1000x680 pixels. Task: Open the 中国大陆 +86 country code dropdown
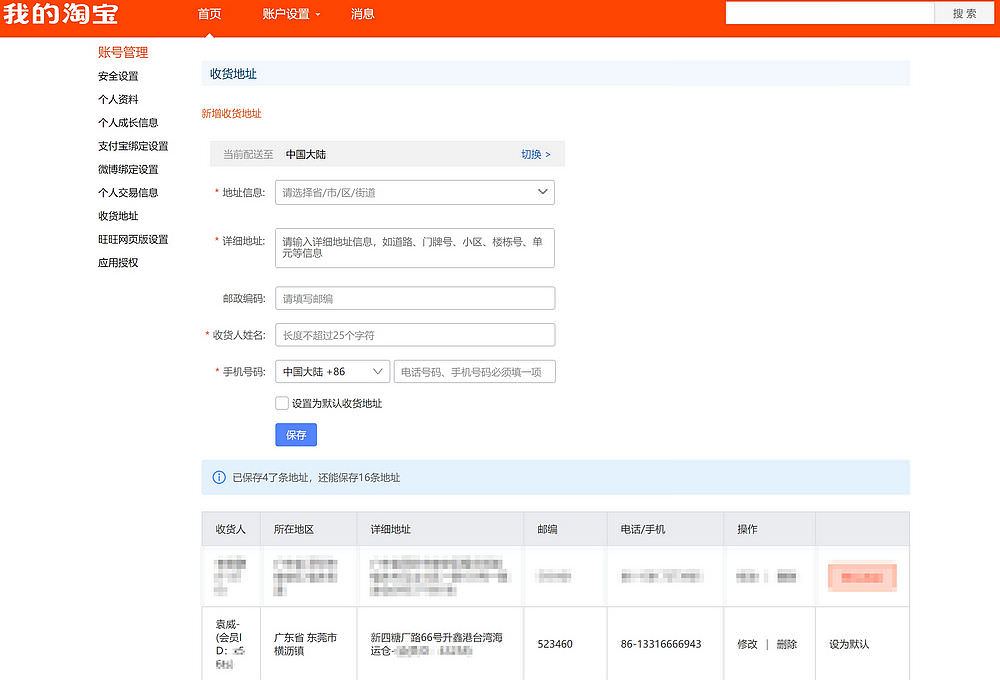332,371
